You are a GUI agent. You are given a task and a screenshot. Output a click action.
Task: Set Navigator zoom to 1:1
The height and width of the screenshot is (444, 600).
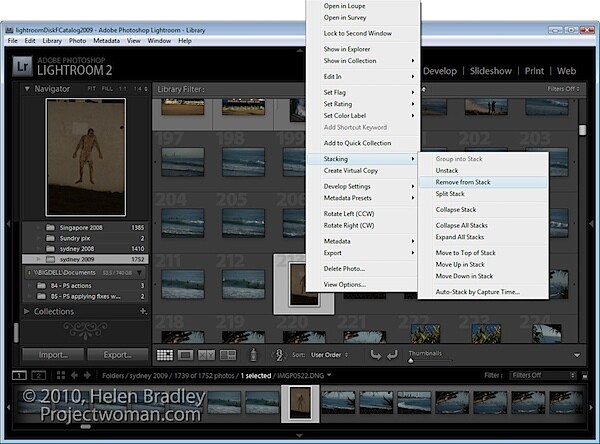point(122,89)
